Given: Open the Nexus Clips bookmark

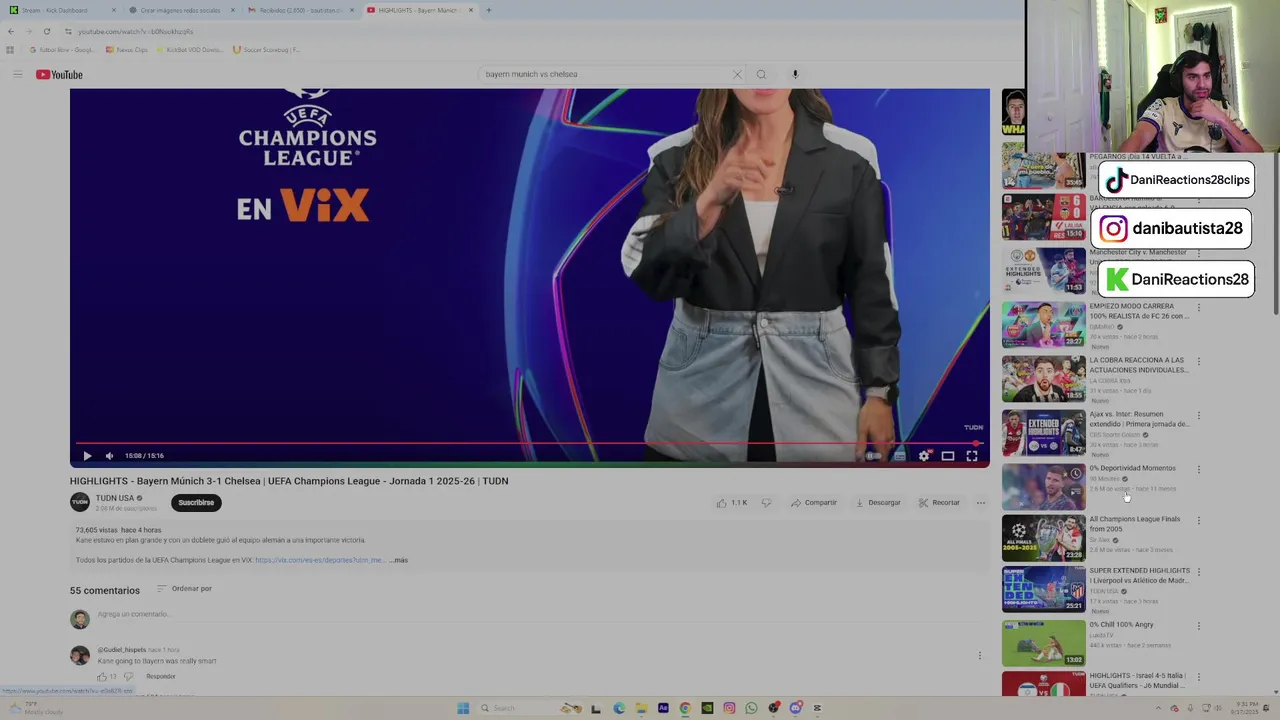Looking at the screenshot, I should pyautogui.click(x=126, y=50).
